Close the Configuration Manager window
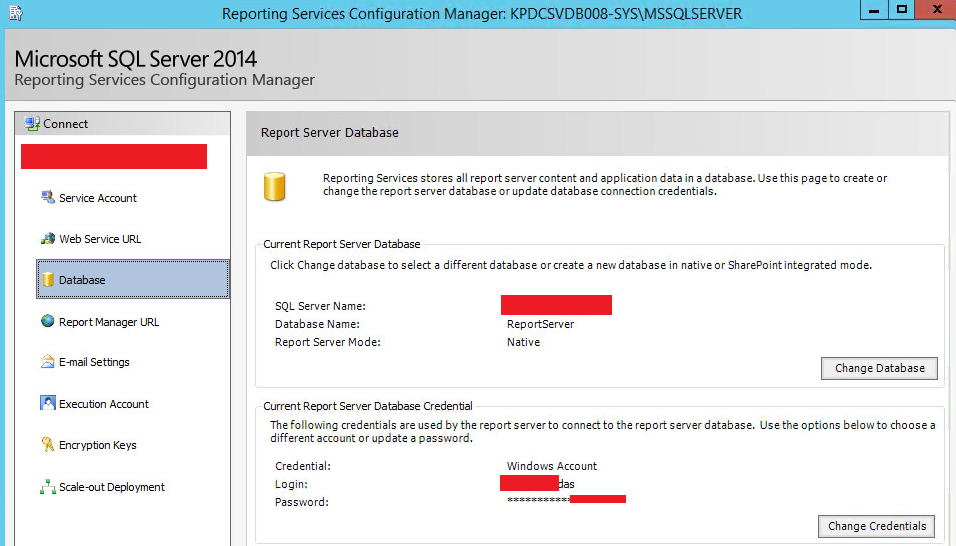The image size is (956, 546). click(x=936, y=10)
